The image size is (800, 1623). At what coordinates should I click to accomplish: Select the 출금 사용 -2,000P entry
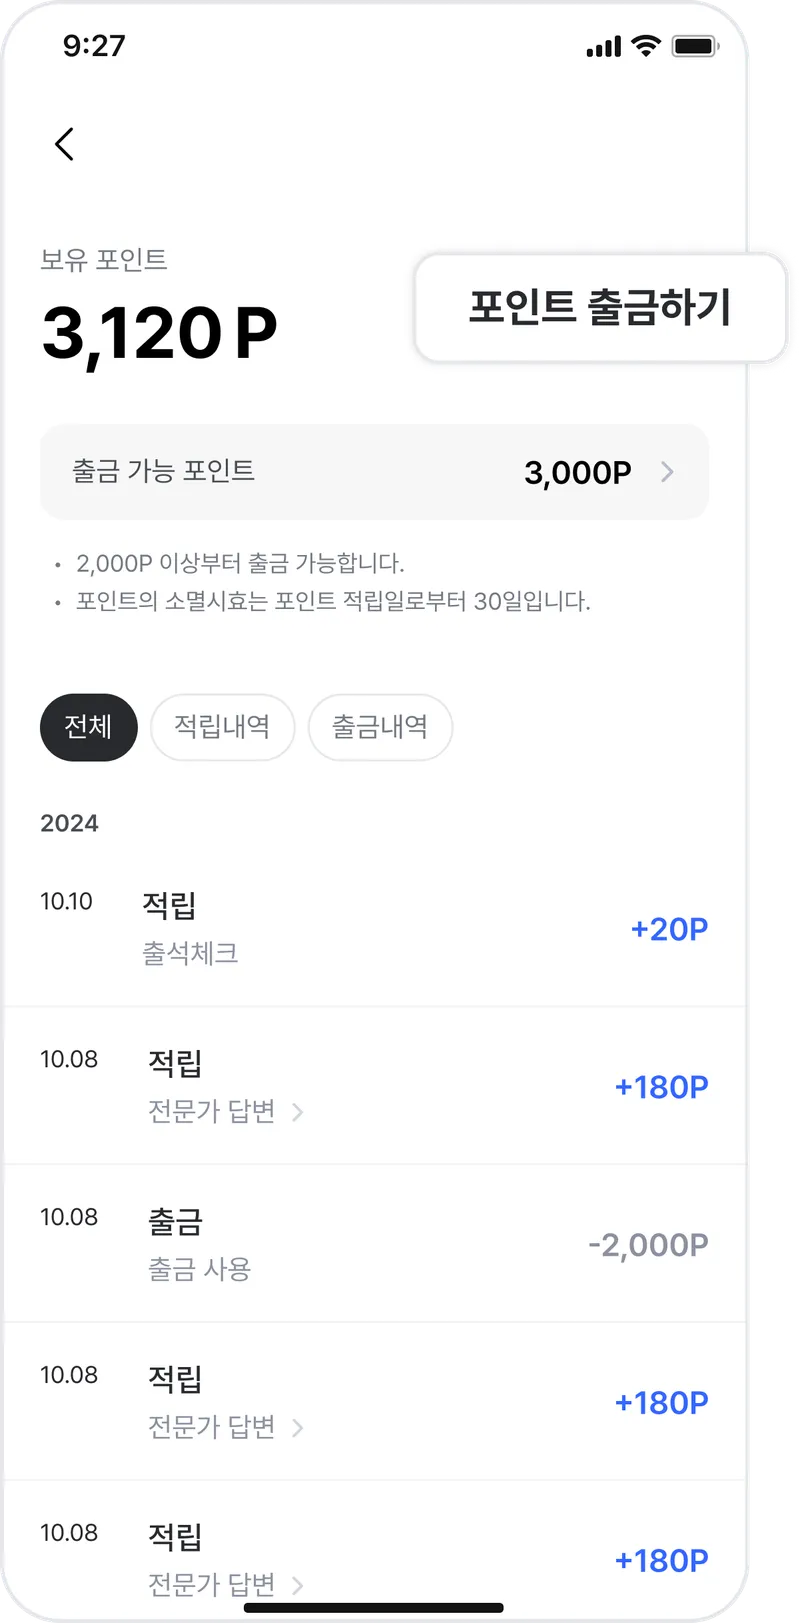(x=374, y=1243)
